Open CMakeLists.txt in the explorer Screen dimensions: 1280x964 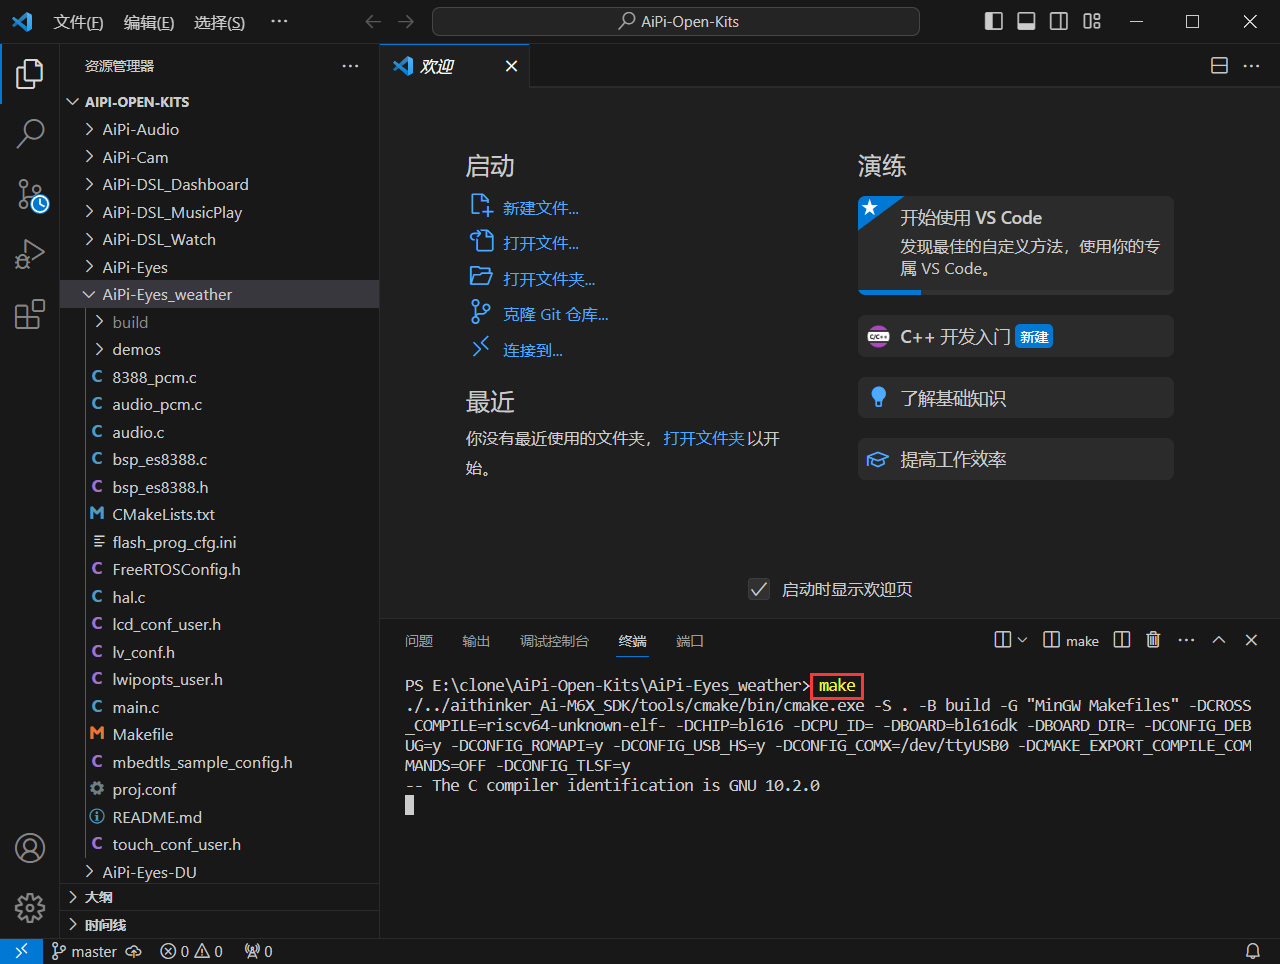[220, 514]
